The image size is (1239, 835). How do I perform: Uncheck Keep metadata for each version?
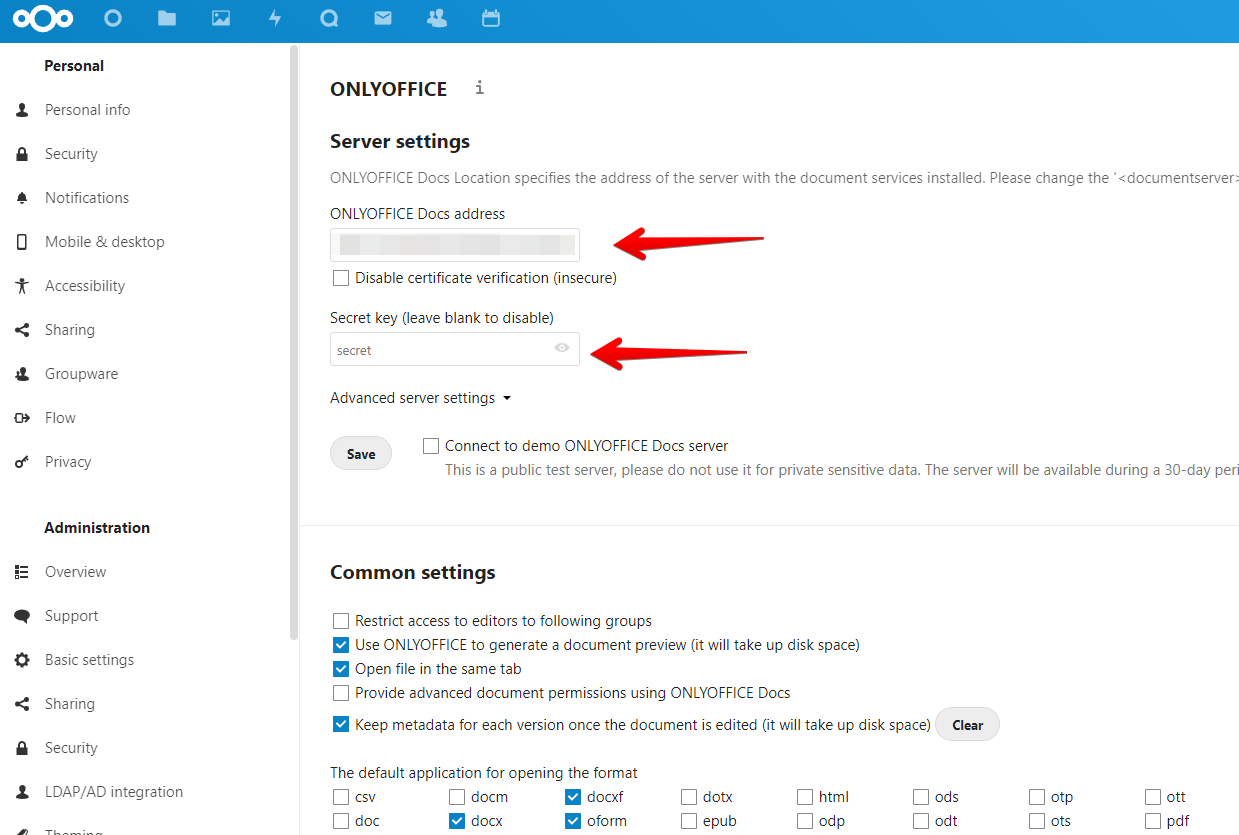[341, 725]
